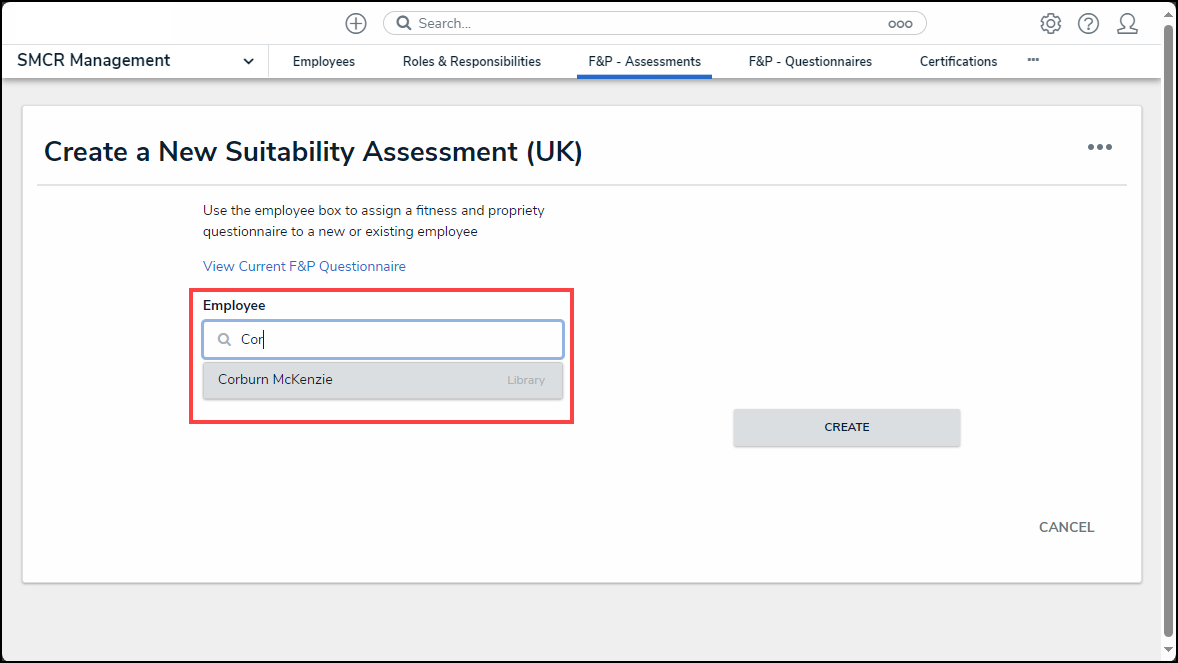Image resolution: width=1178 pixels, height=663 pixels.
Task: Open the assessment card's three-dot menu
Action: [1099, 147]
